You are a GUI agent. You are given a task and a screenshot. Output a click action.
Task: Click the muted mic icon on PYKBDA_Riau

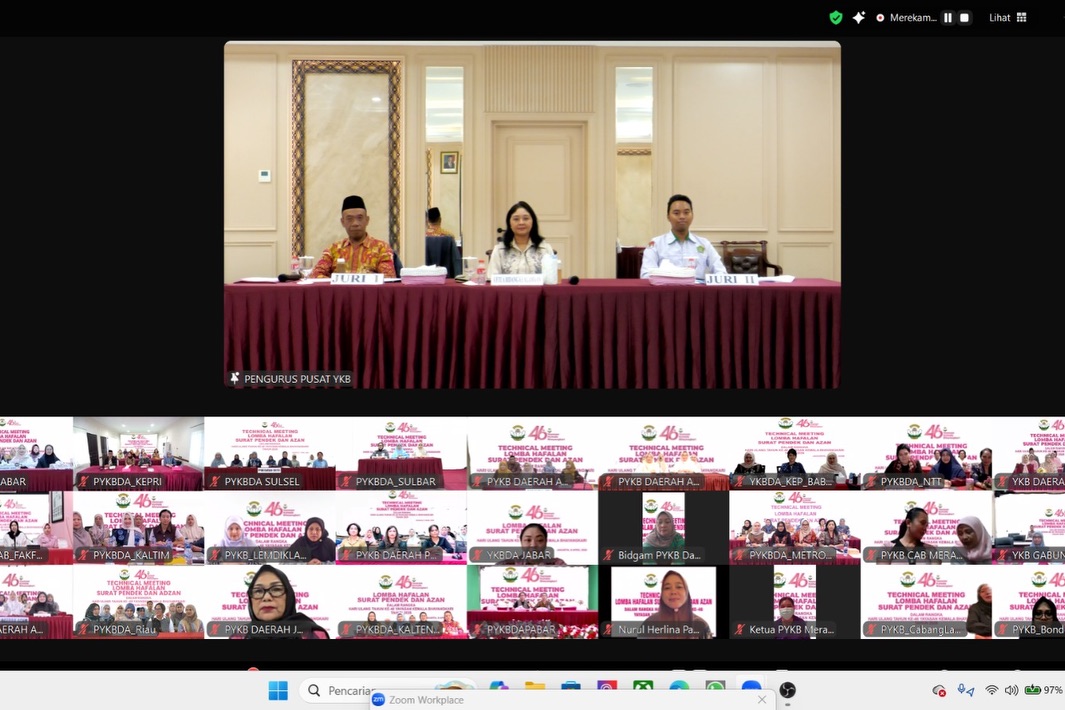point(83,630)
